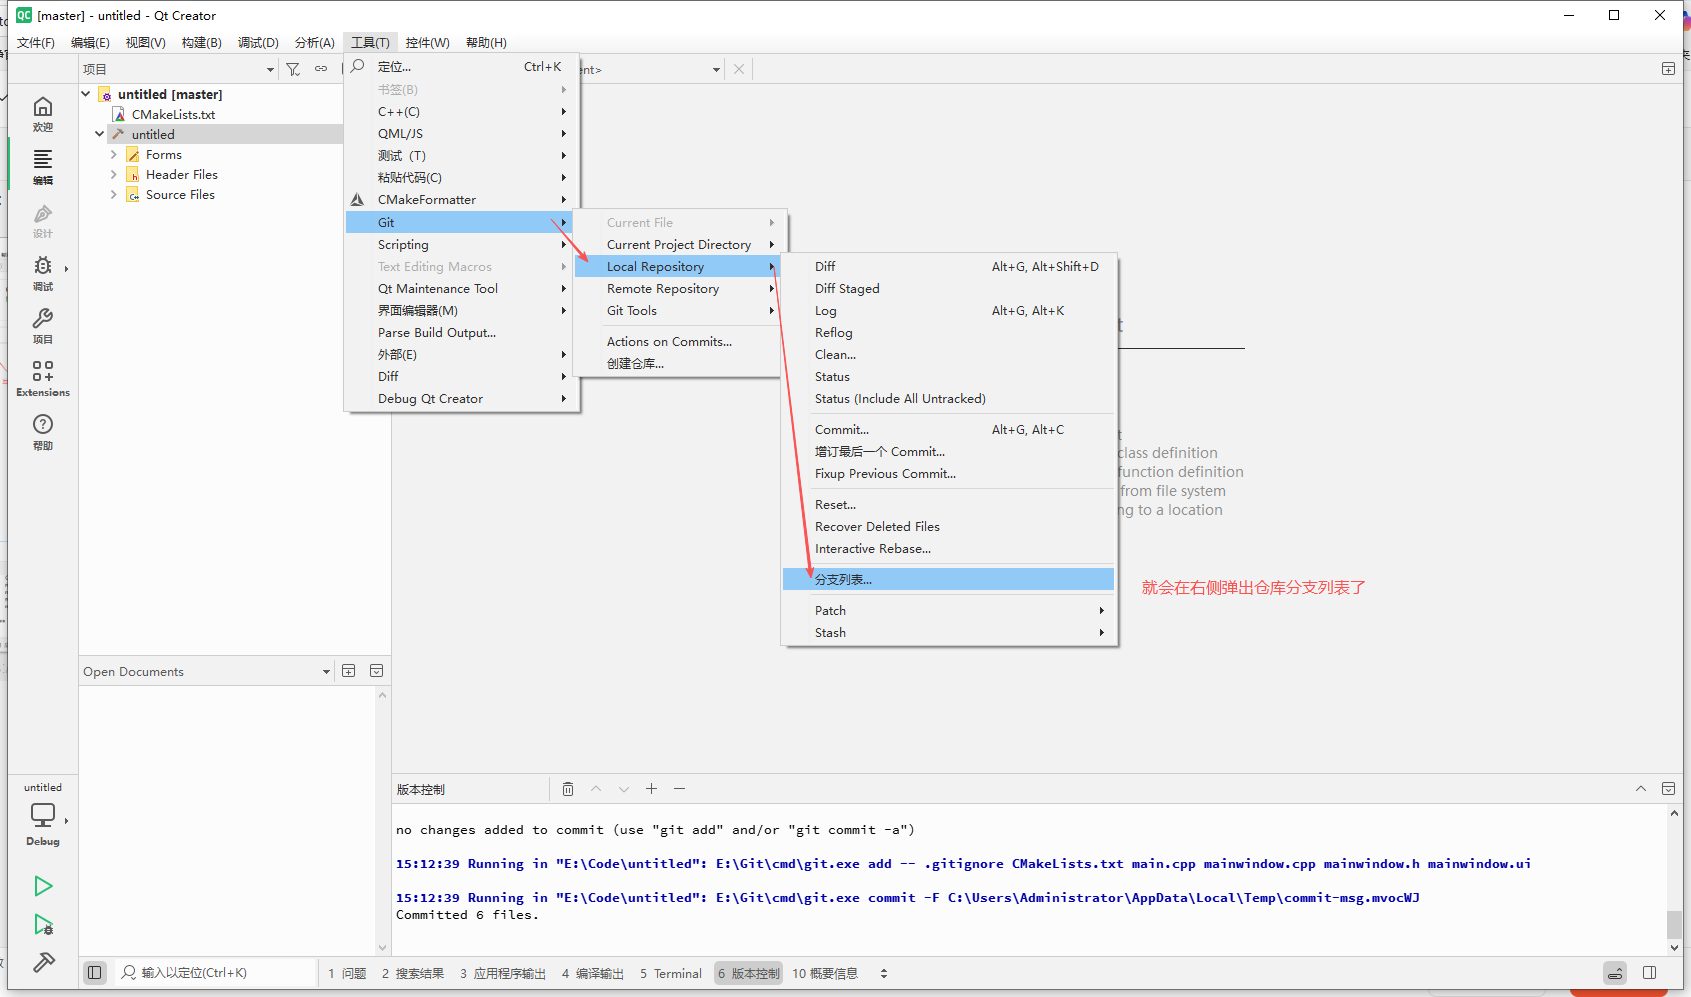Image resolution: width=1691 pixels, height=997 pixels.
Task: Open the Patch submenu
Action: pos(949,610)
